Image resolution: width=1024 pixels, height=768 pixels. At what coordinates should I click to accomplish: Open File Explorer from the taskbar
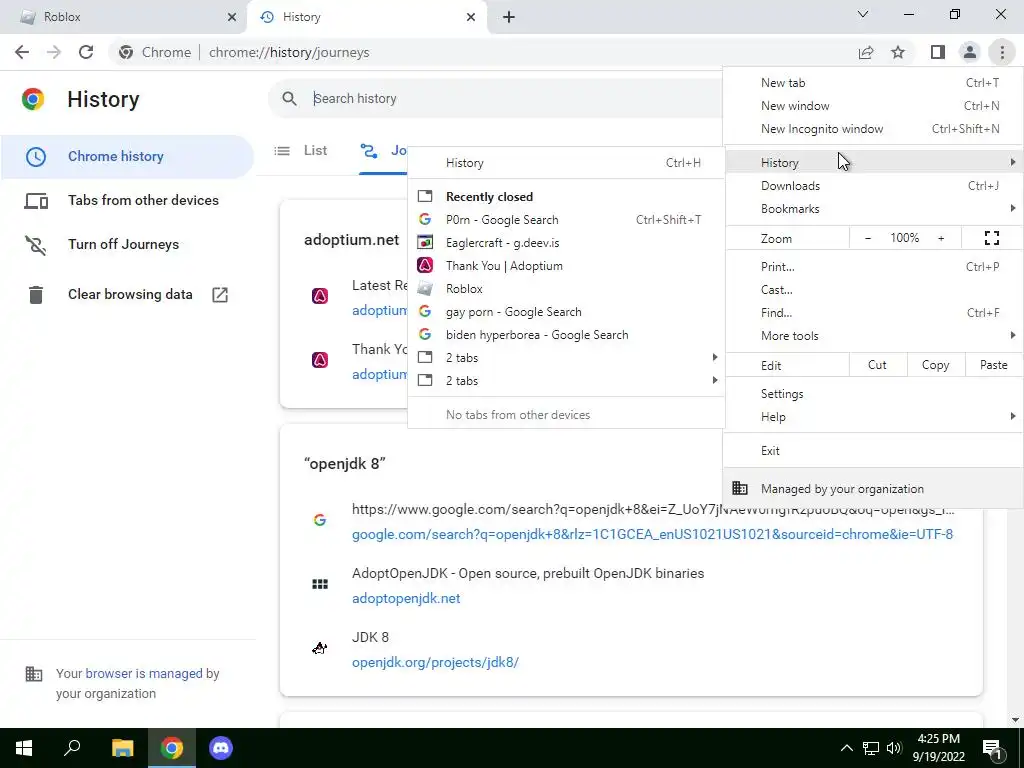(x=122, y=748)
